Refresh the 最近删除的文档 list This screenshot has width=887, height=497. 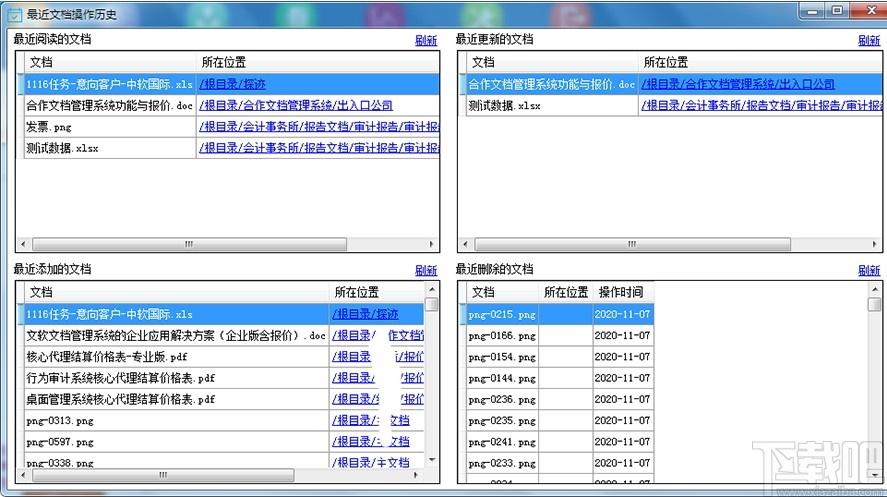(x=869, y=270)
